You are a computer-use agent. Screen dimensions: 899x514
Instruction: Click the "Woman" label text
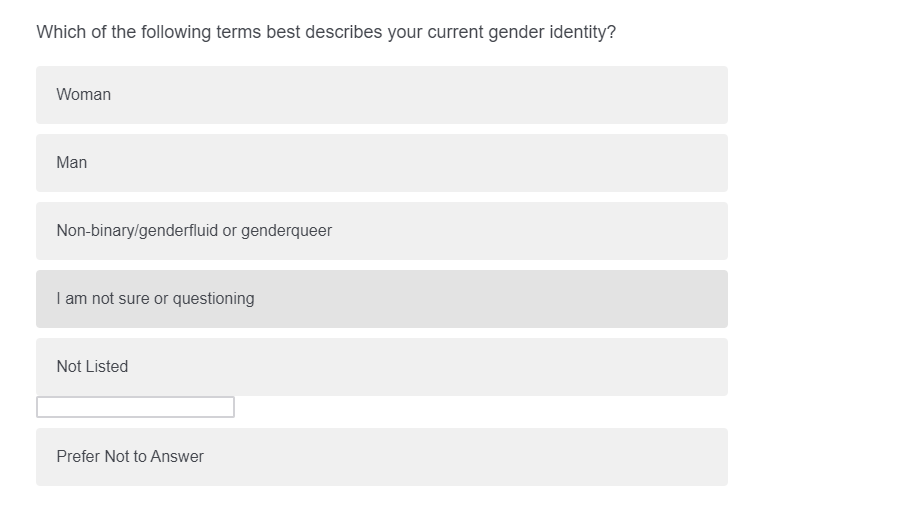point(84,95)
